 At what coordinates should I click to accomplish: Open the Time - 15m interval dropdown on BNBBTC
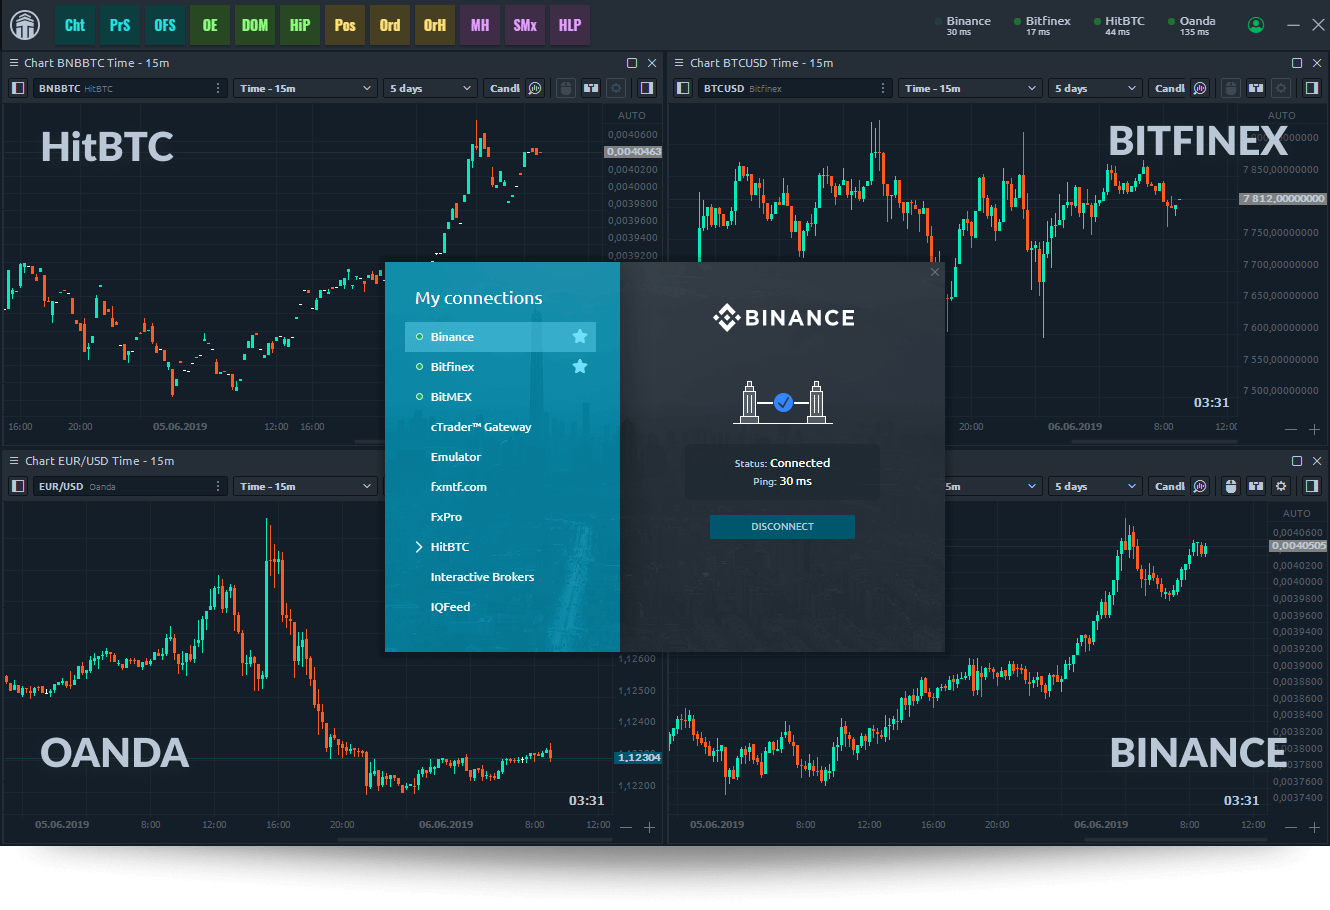click(x=305, y=88)
